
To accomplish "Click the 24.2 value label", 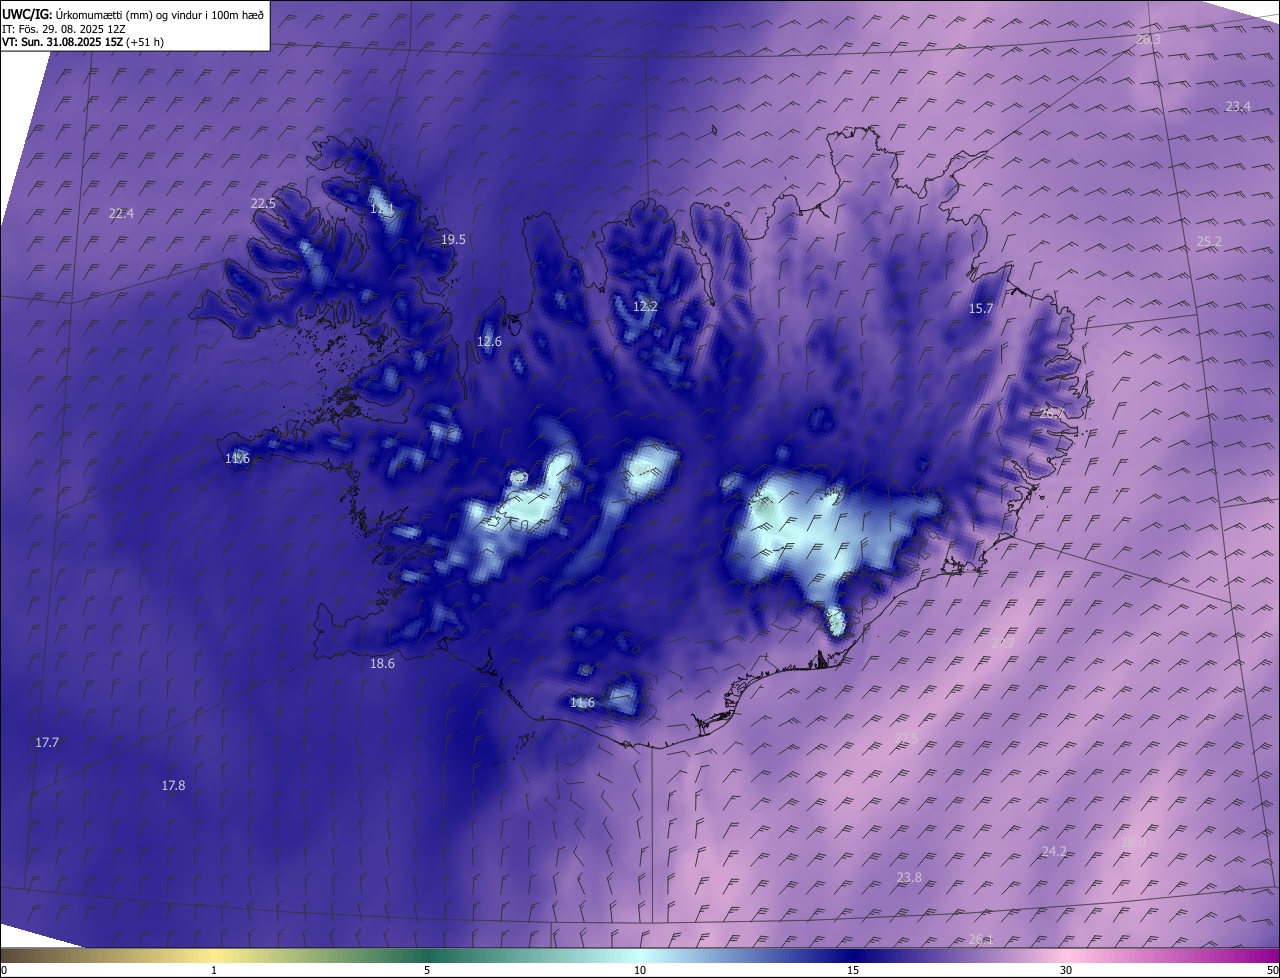I will point(1054,851).
